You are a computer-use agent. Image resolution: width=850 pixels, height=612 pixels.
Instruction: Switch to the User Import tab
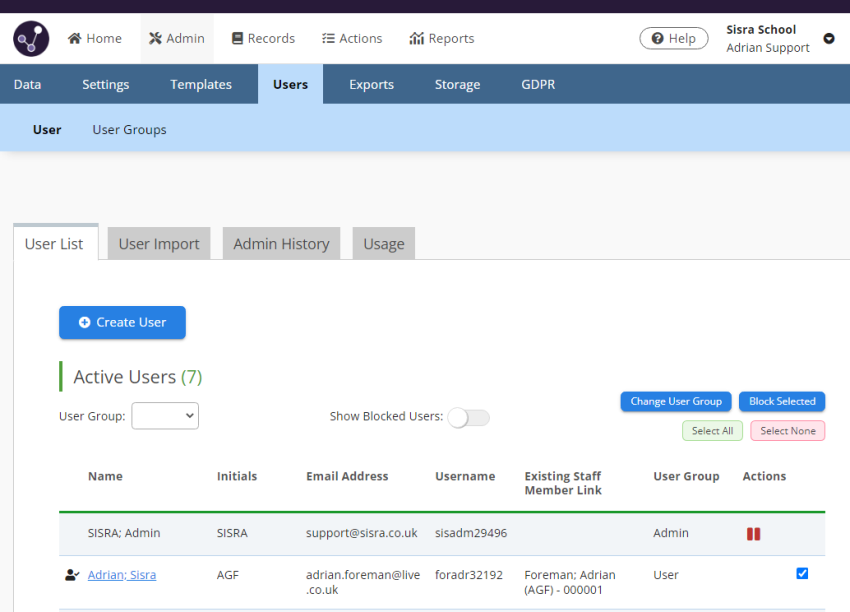pyautogui.click(x=159, y=244)
